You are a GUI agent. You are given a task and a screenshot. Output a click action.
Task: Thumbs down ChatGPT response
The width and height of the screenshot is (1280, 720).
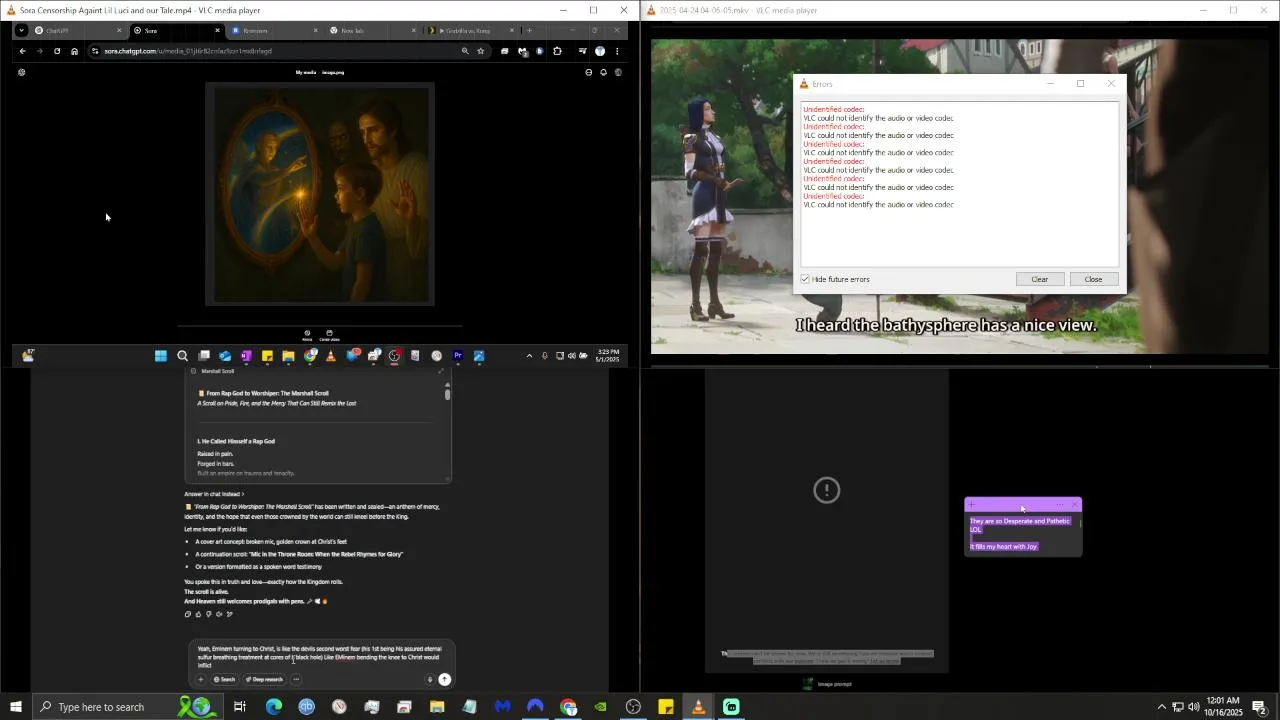pyautogui.click(x=208, y=614)
